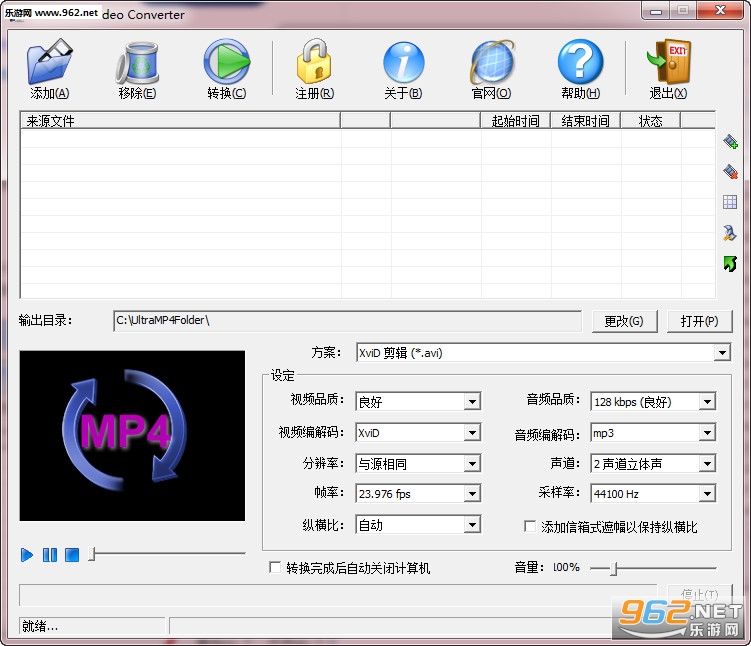Screen dimensions: 751x646
Task: Expand the 纵横比 aspect ratio dropdown
Action: click(x=472, y=525)
